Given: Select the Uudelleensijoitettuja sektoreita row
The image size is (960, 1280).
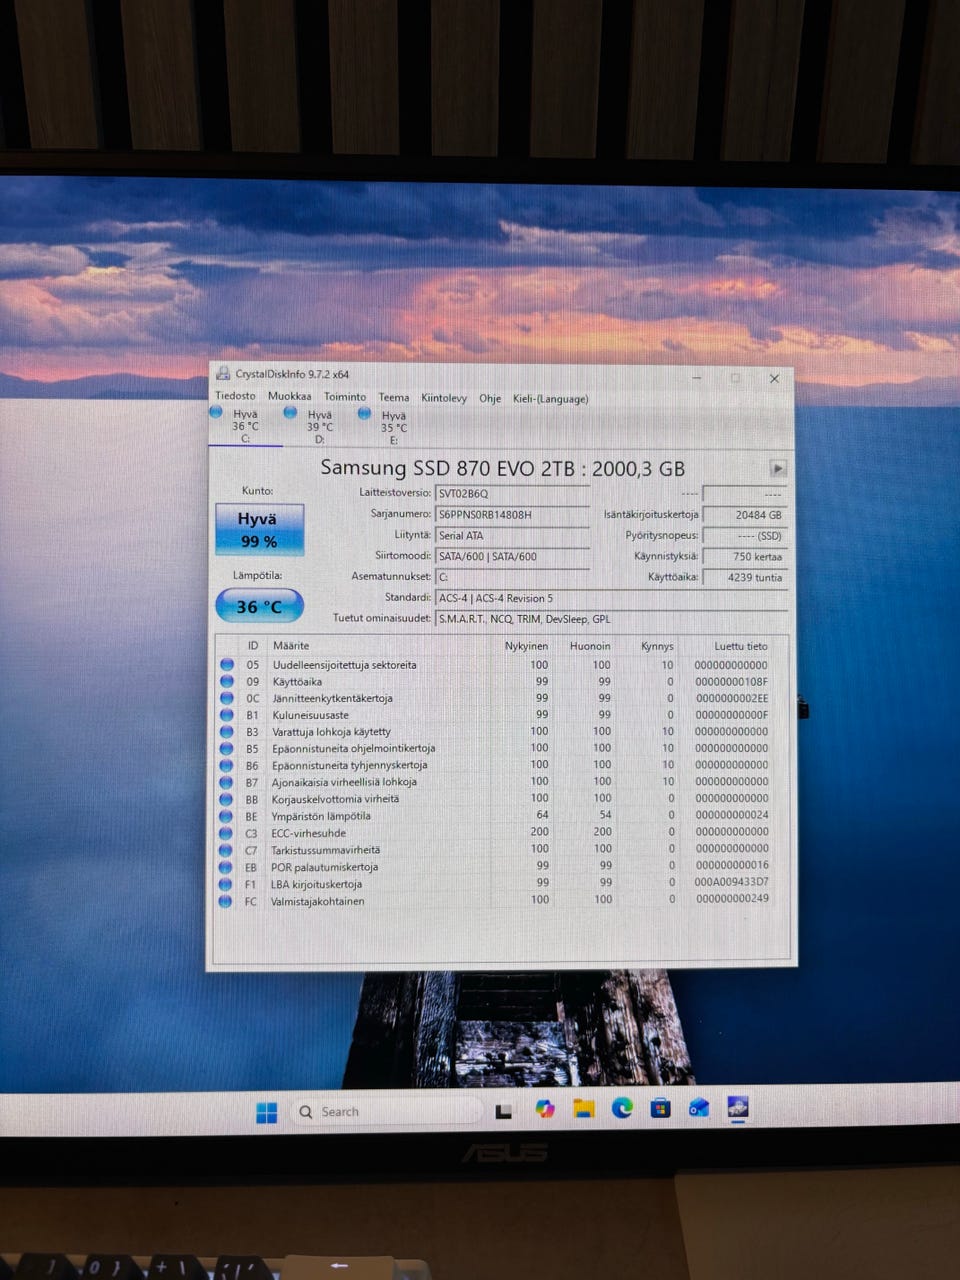Looking at the screenshot, I should [501, 664].
